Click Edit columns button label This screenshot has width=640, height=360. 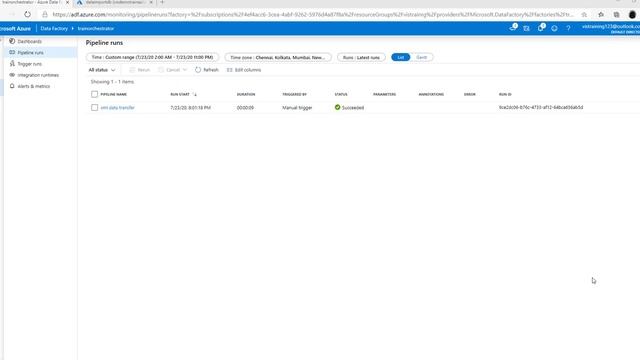[248, 70]
